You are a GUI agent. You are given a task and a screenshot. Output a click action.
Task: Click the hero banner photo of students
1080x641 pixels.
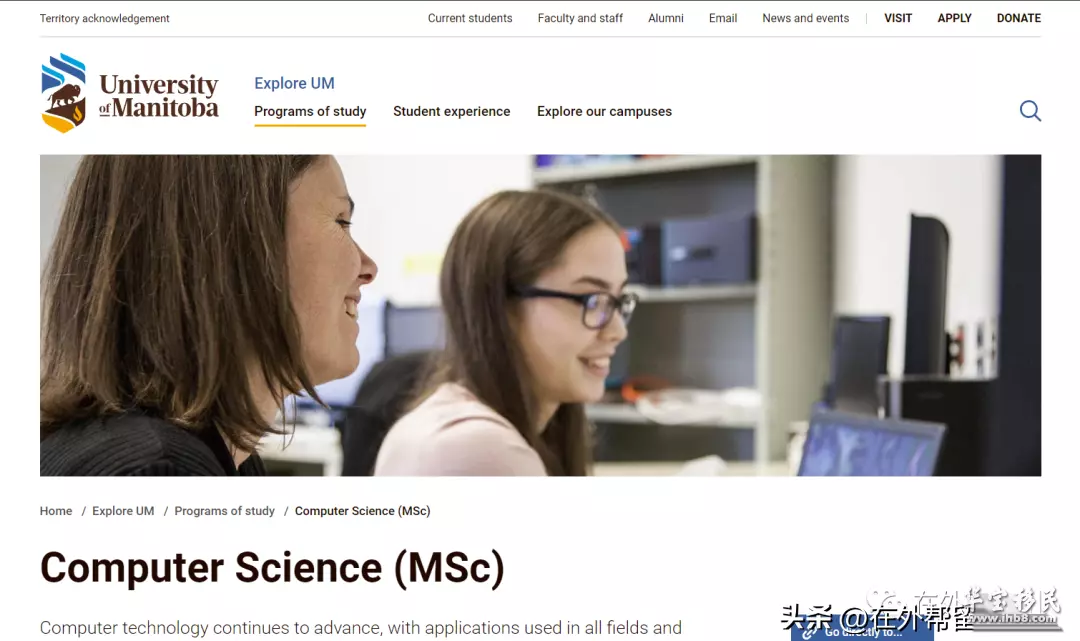541,315
